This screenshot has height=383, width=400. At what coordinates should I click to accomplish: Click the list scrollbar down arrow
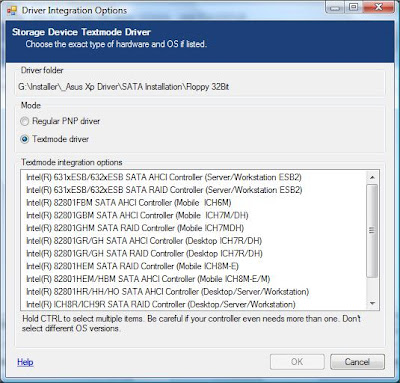pos(372,304)
